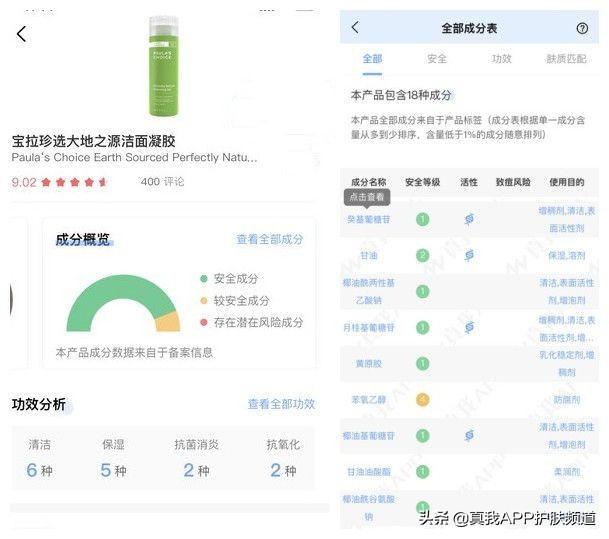Tap safety level badge for 黄原胶
The height and width of the screenshot is (539, 609).
point(423,363)
